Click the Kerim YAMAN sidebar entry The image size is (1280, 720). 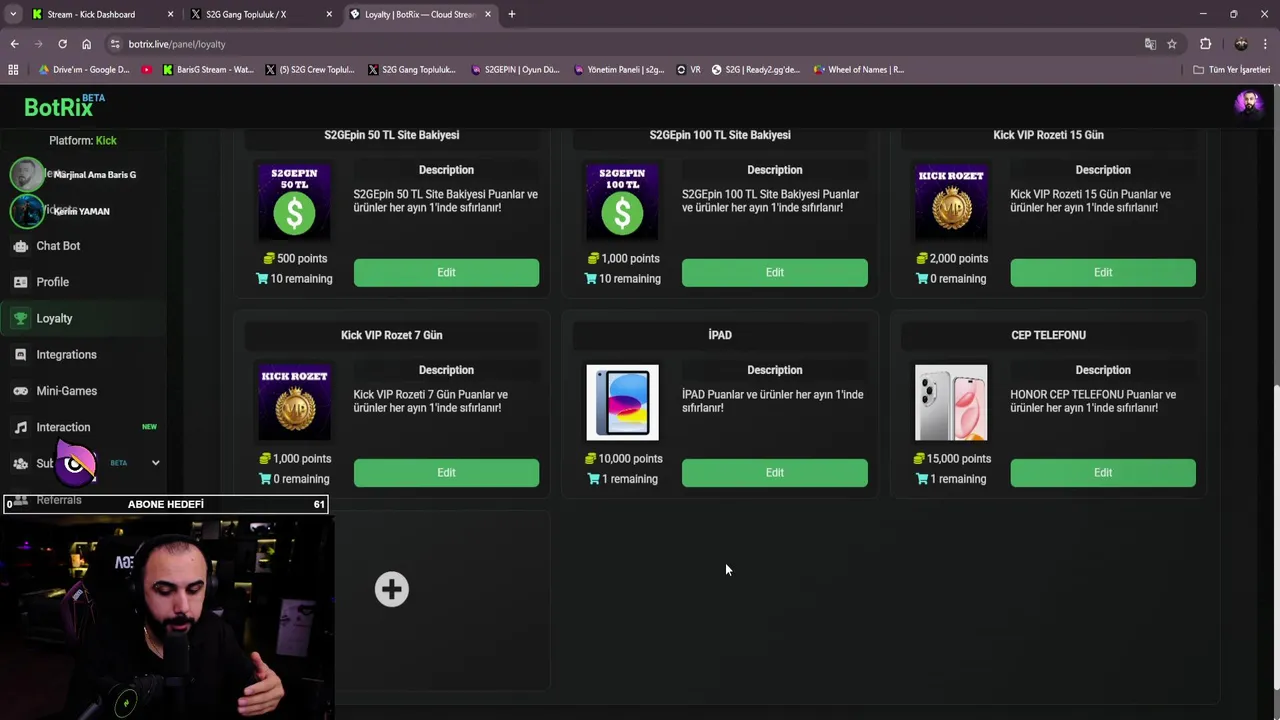[x=60, y=211]
